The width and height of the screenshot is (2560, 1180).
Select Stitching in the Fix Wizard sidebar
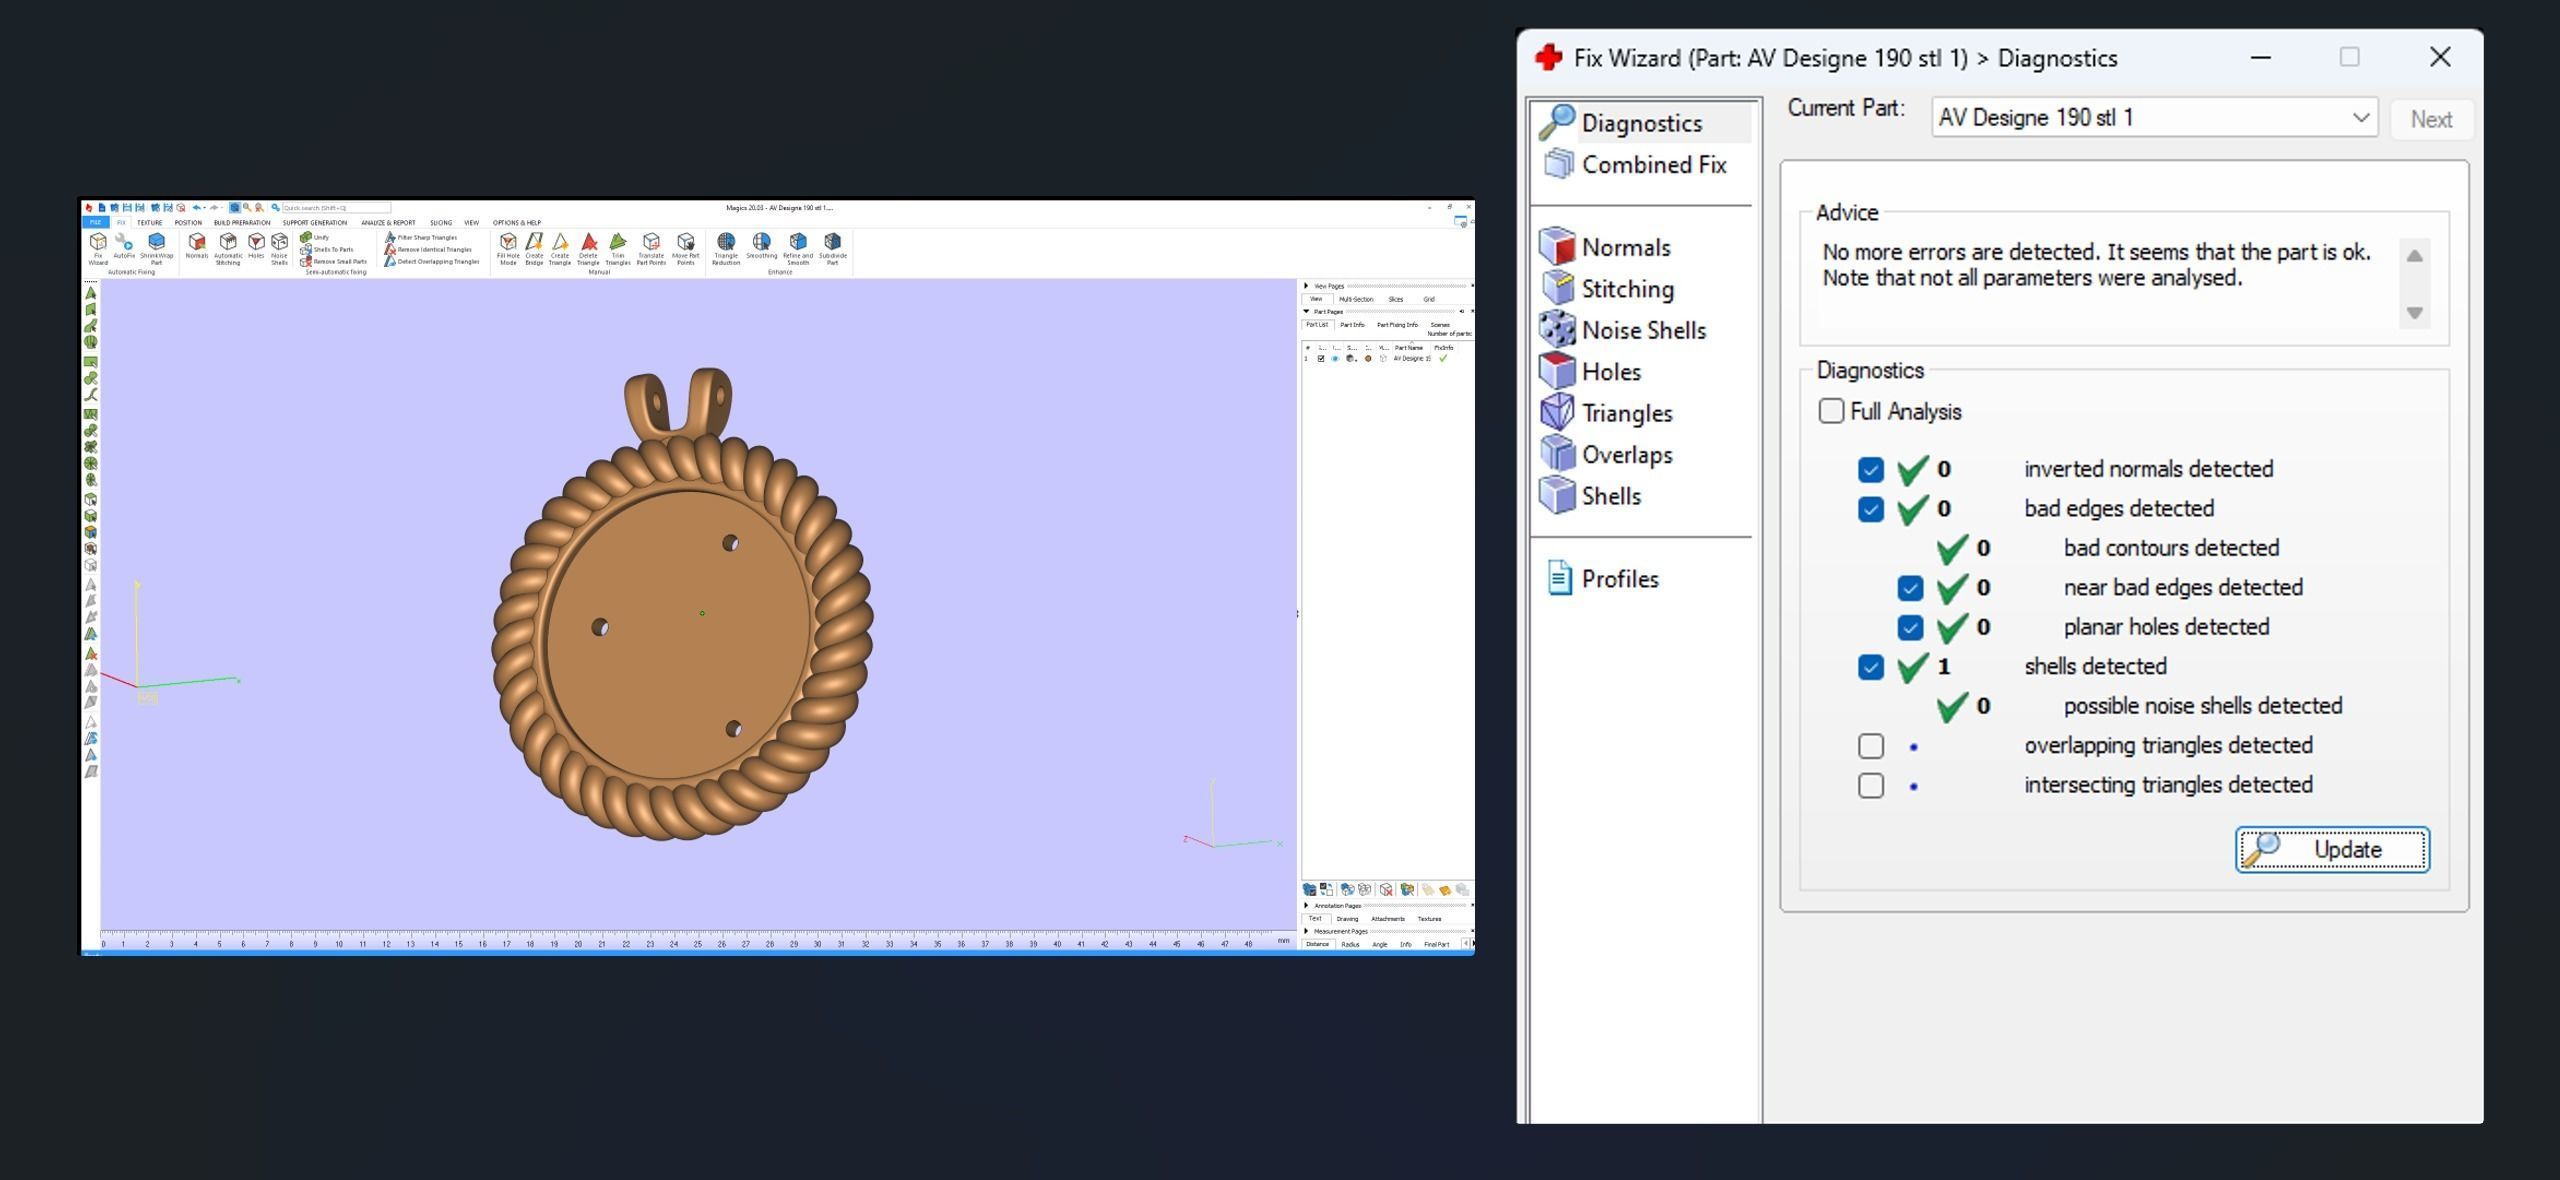[1626, 289]
